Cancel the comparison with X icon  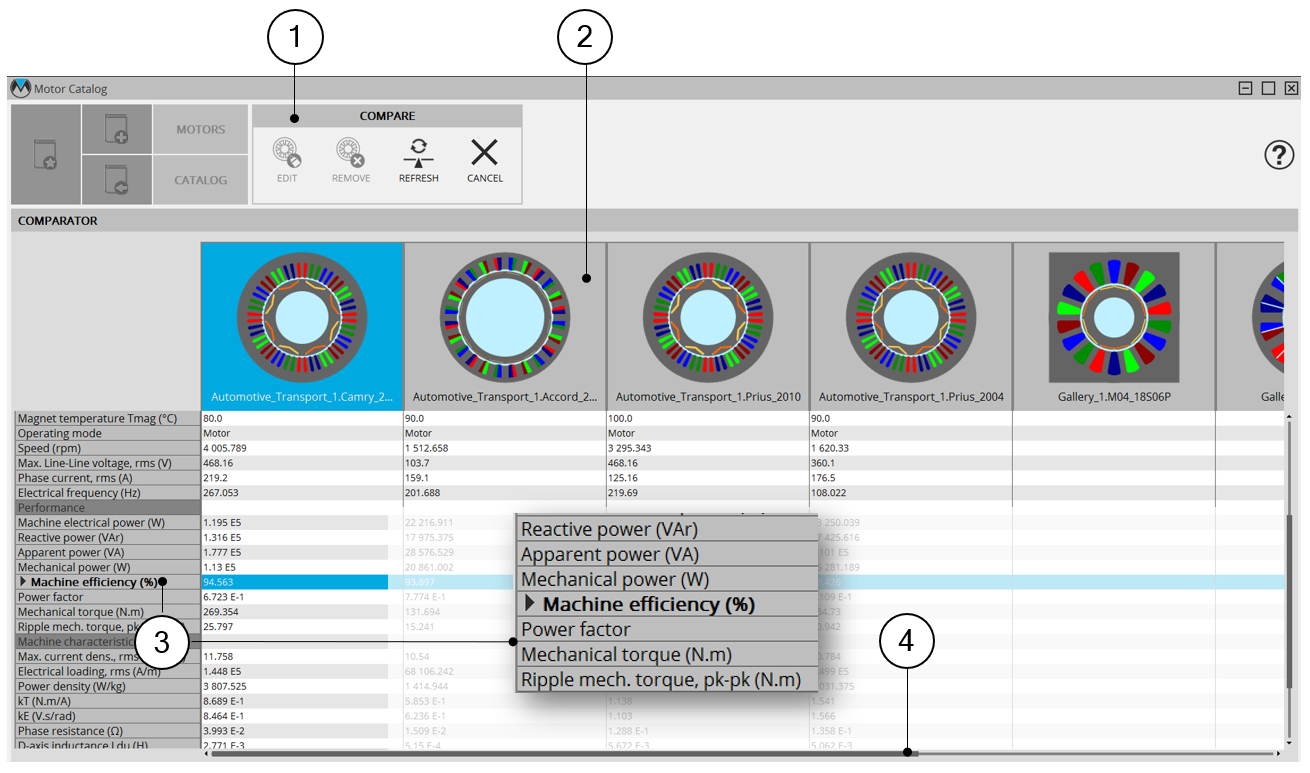484,153
